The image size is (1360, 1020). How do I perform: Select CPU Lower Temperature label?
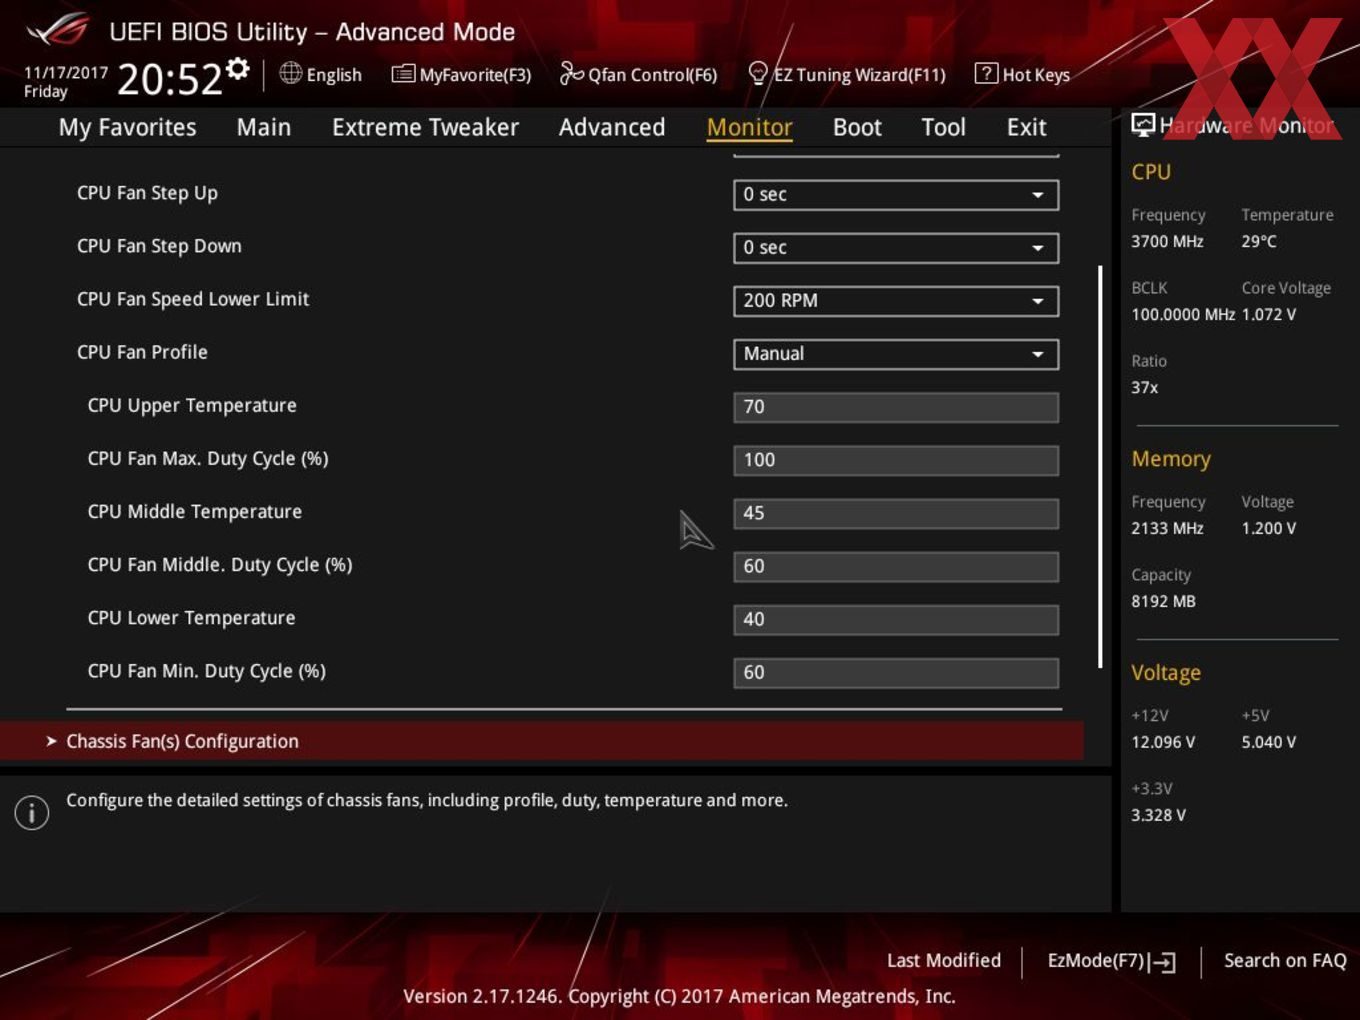(x=191, y=617)
